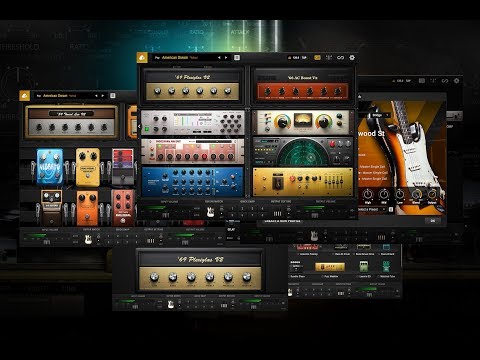Select the red four-knob pedal
Viewport: 480px width, 360px height.
pyautogui.click(x=123, y=207)
